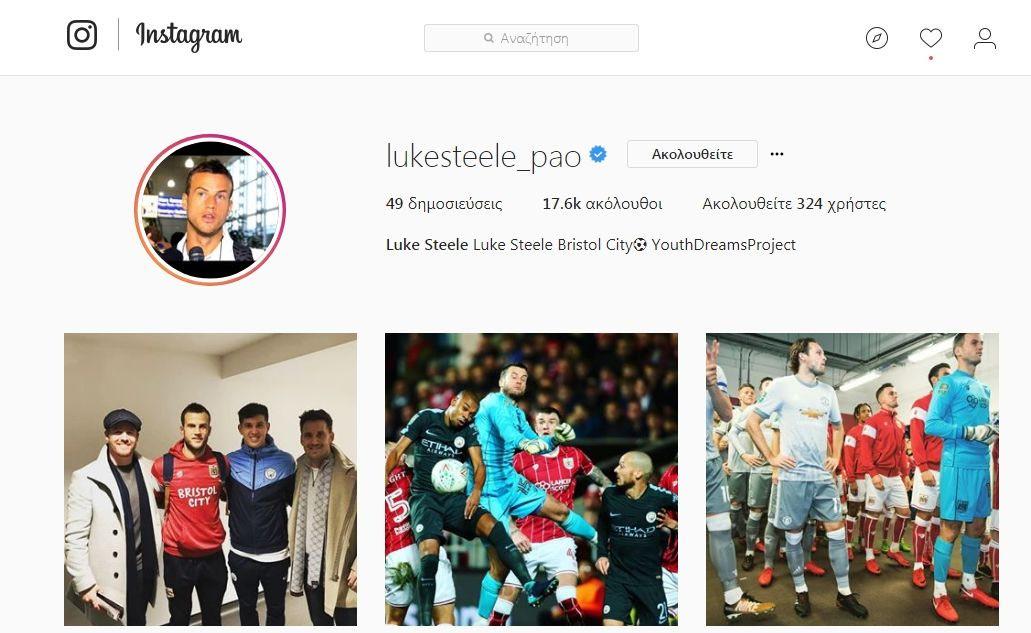Toggle the Ακολουθείτε follow button
Image resolution: width=1031 pixels, height=633 pixels.
point(692,154)
